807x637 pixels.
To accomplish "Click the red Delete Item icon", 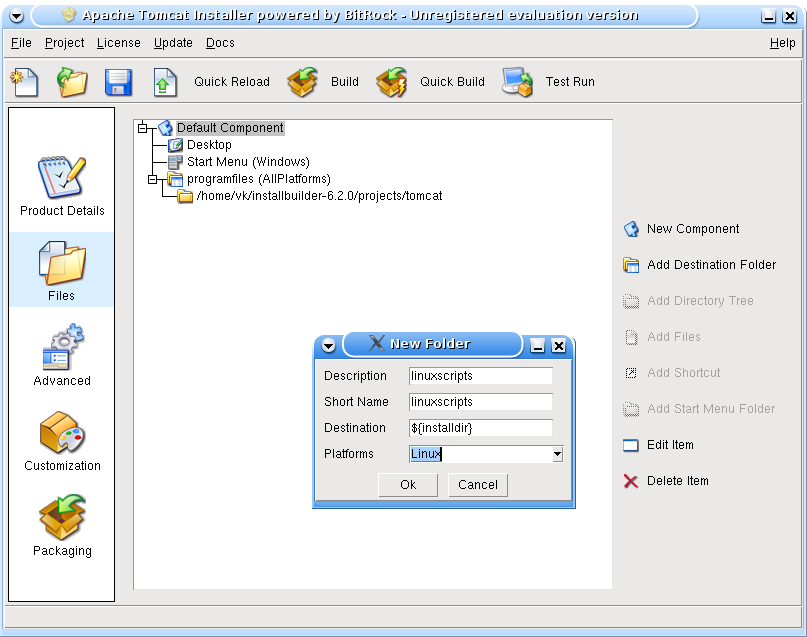I will pos(631,481).
